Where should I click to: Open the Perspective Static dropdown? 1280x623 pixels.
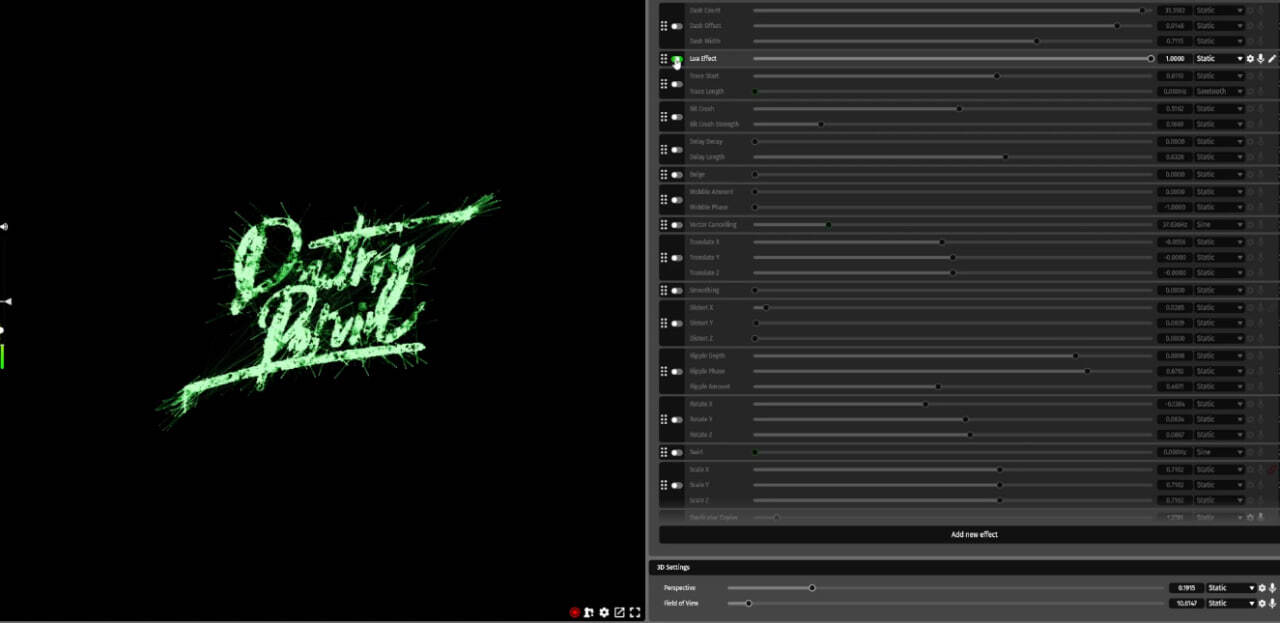[1231, 588]
